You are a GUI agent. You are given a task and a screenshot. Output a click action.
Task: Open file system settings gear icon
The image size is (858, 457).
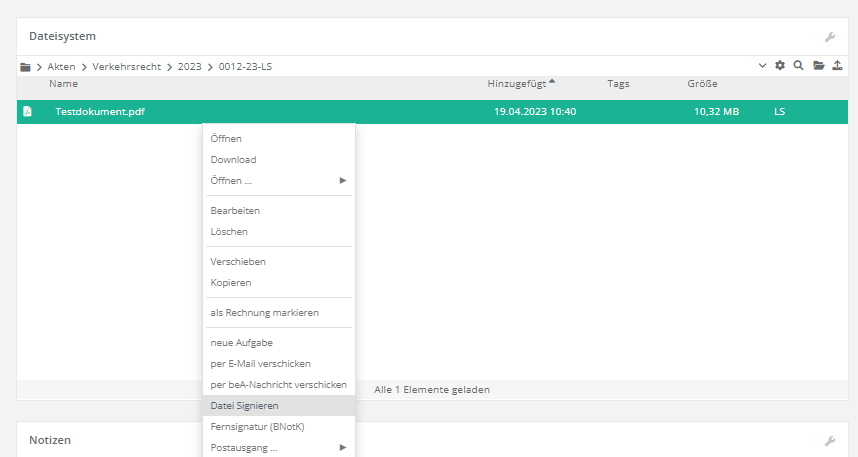(780, 66)
